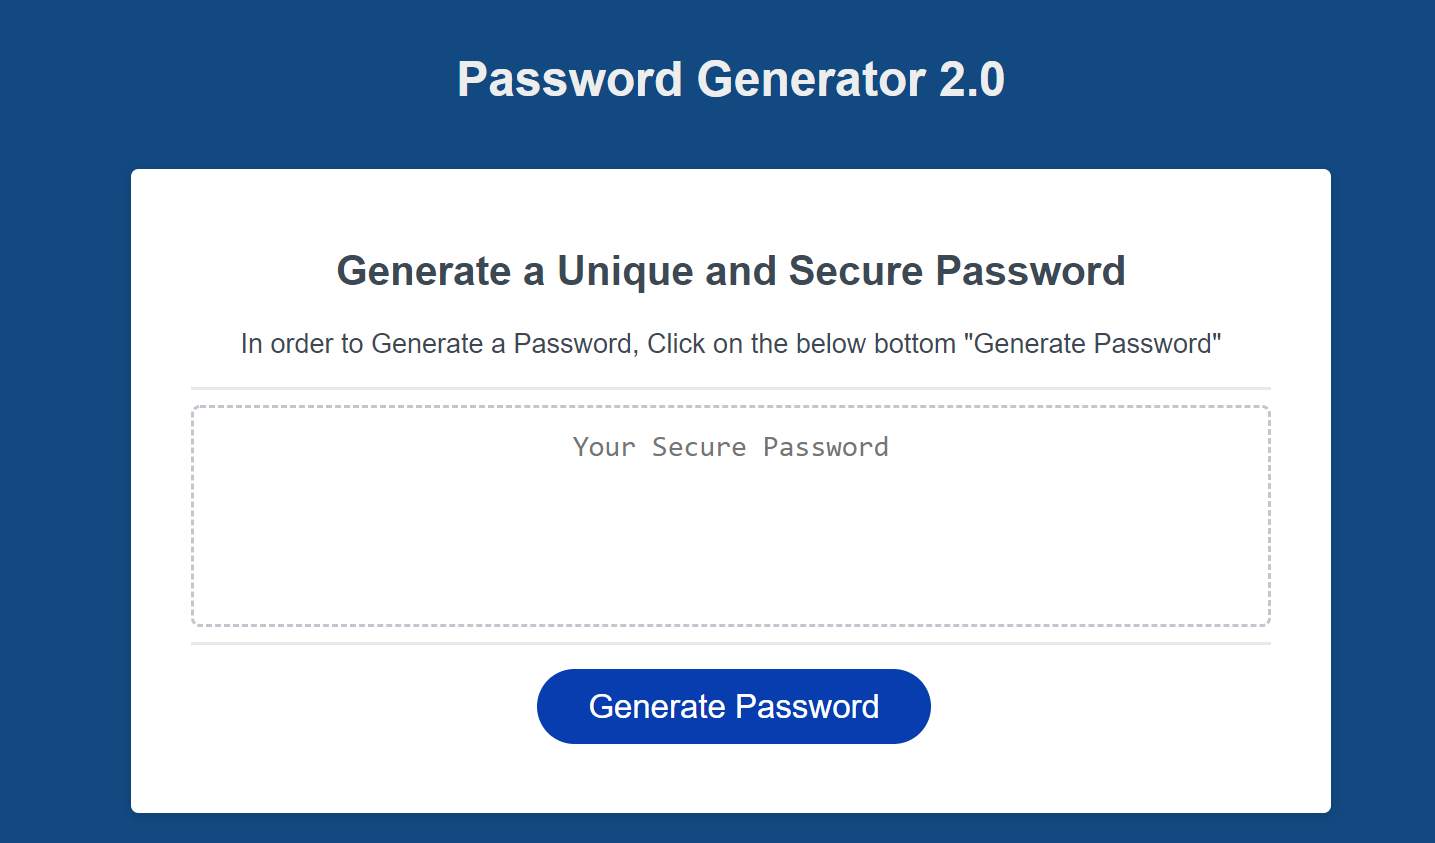Select the heading Generate a Unique and Secure Password
Viewport: 1435px width, 843px height.
731,270
